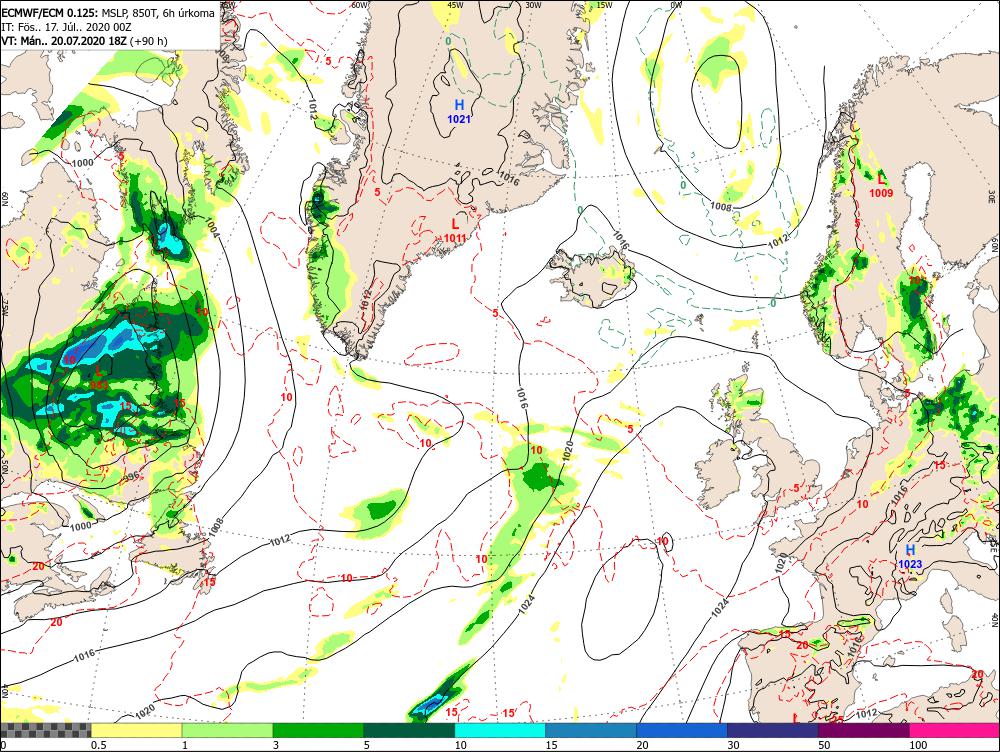Screen dimensions: 1000x752
Task: Click the "50" legend scale value
Action: coord(824,745)
